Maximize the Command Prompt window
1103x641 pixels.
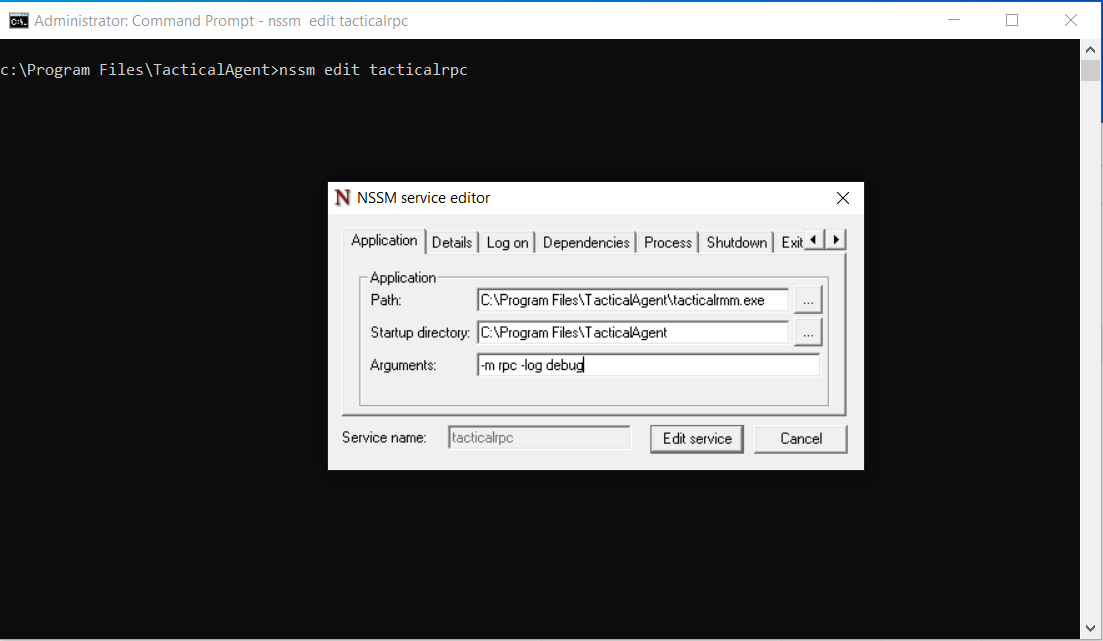1012,20
